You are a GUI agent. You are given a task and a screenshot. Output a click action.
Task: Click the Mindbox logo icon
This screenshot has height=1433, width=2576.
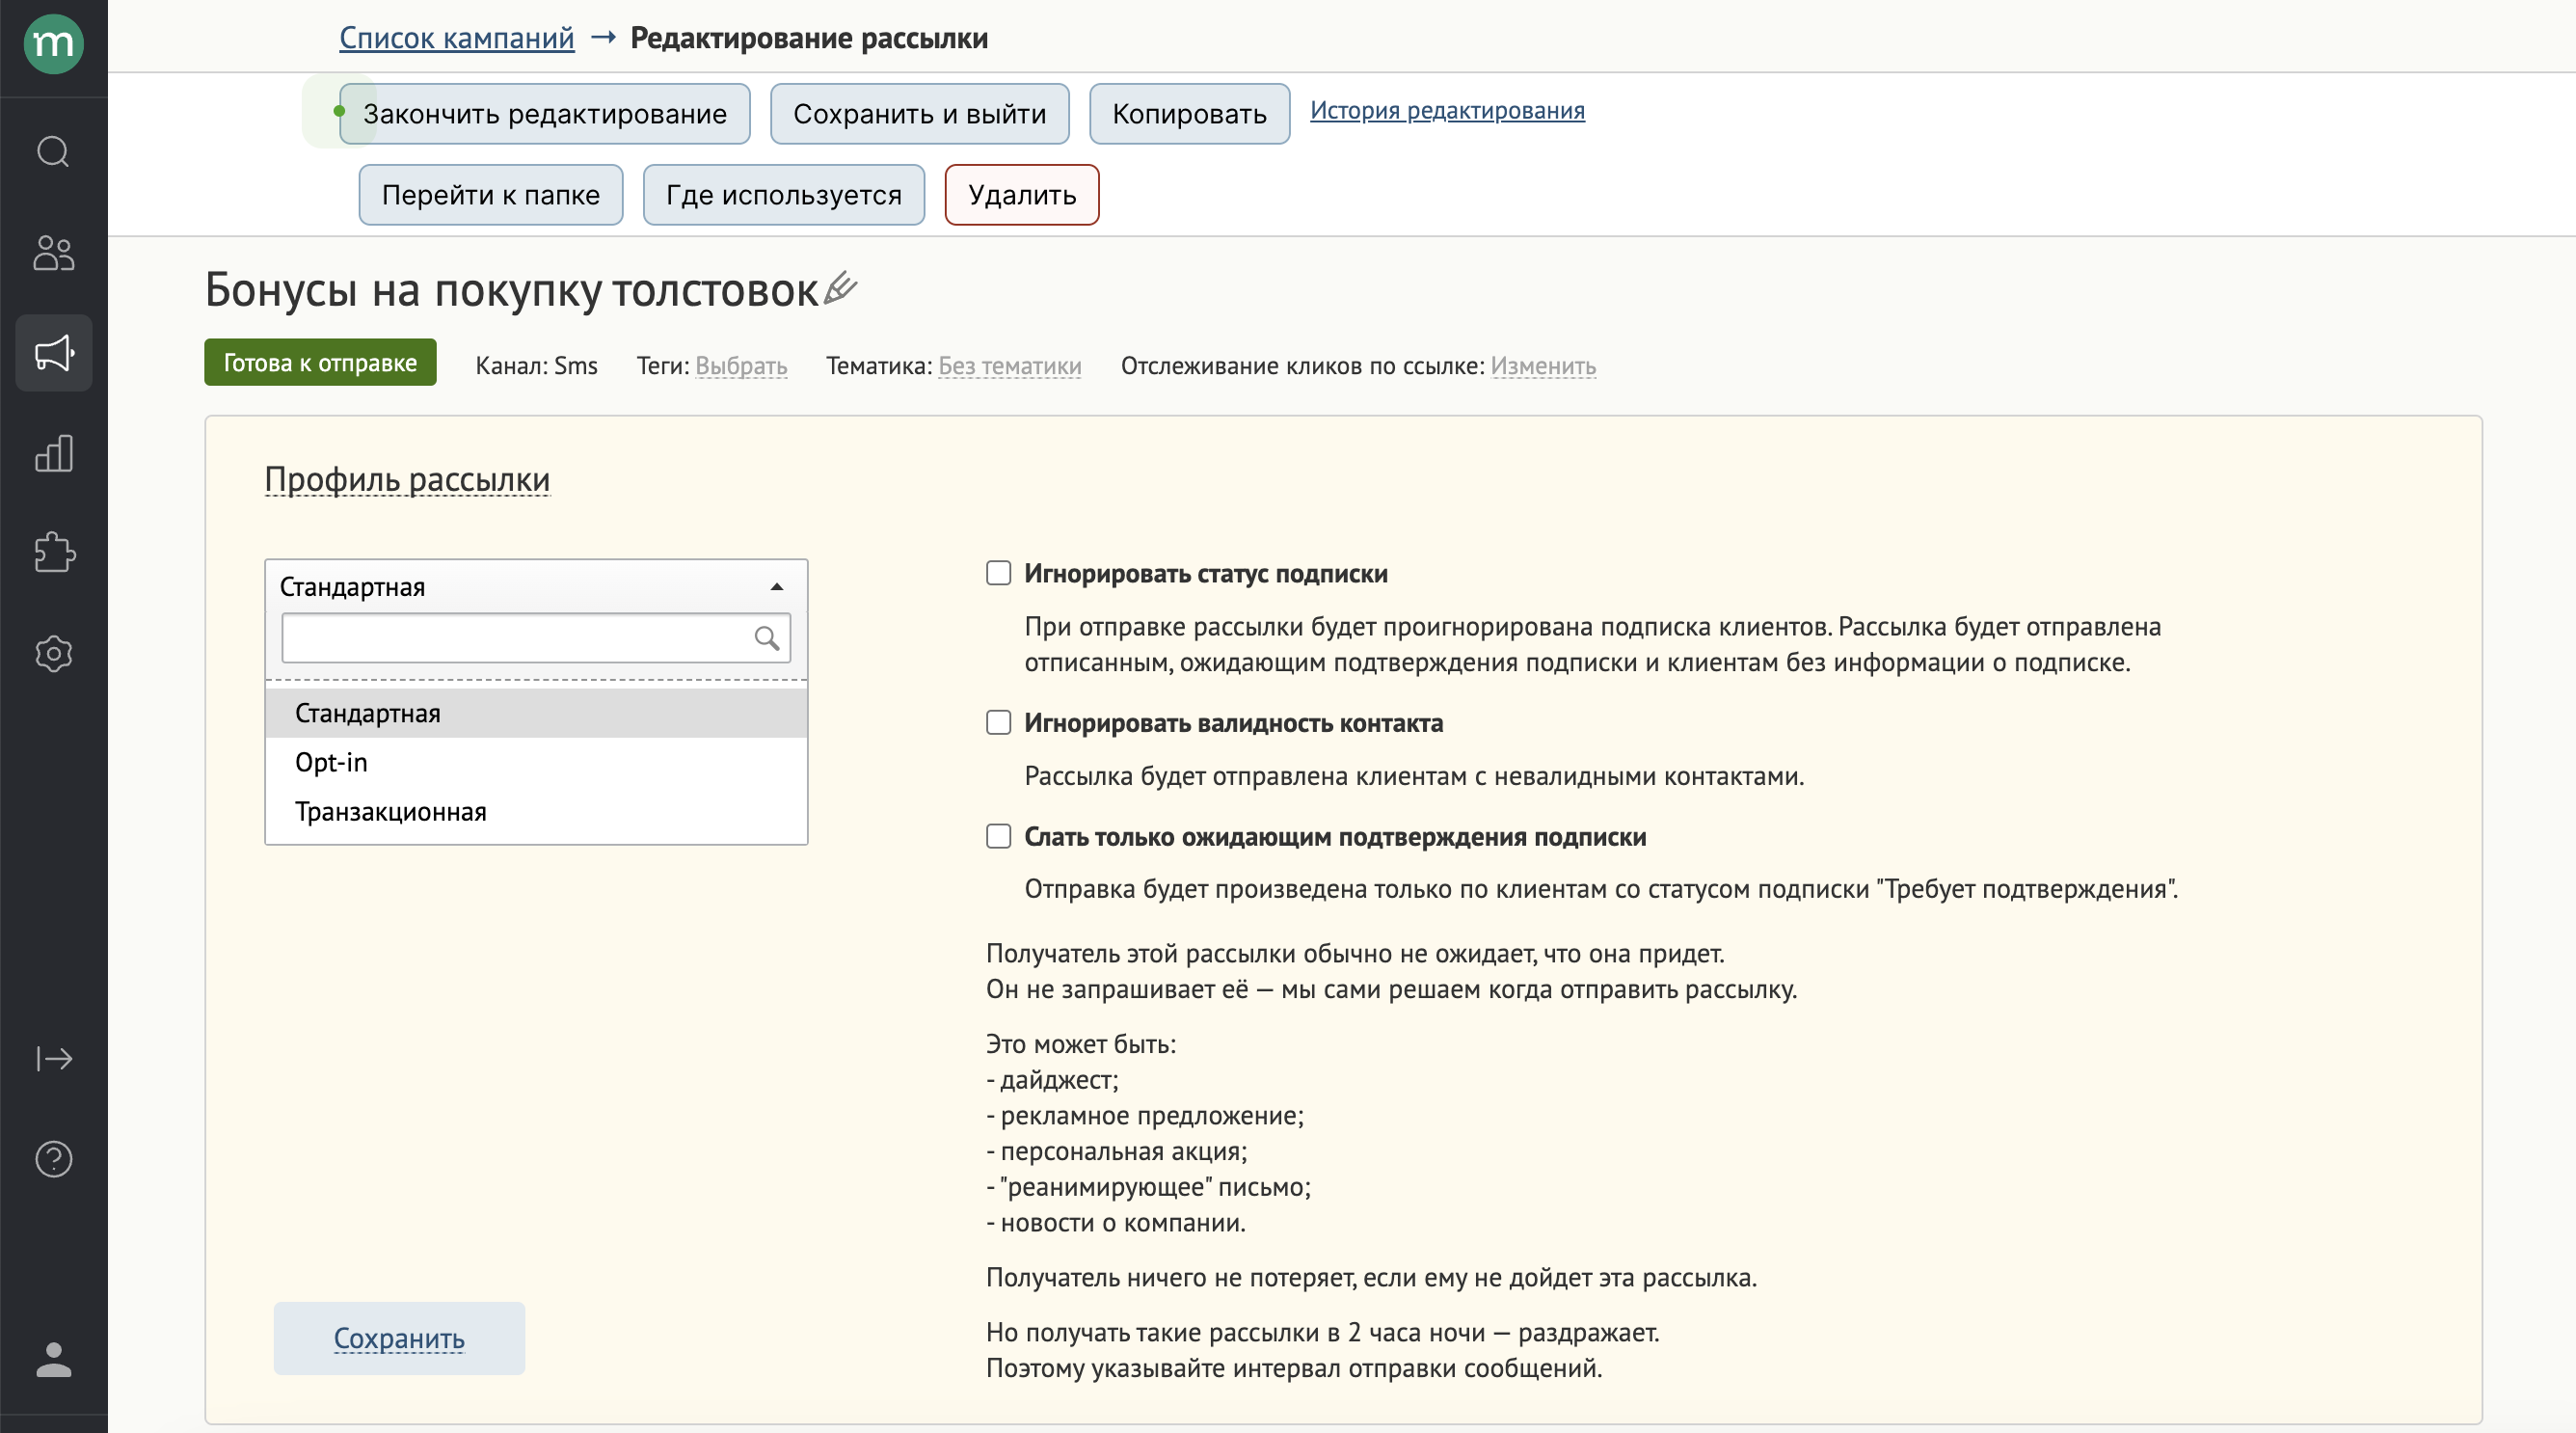click(x=53, y=44)
